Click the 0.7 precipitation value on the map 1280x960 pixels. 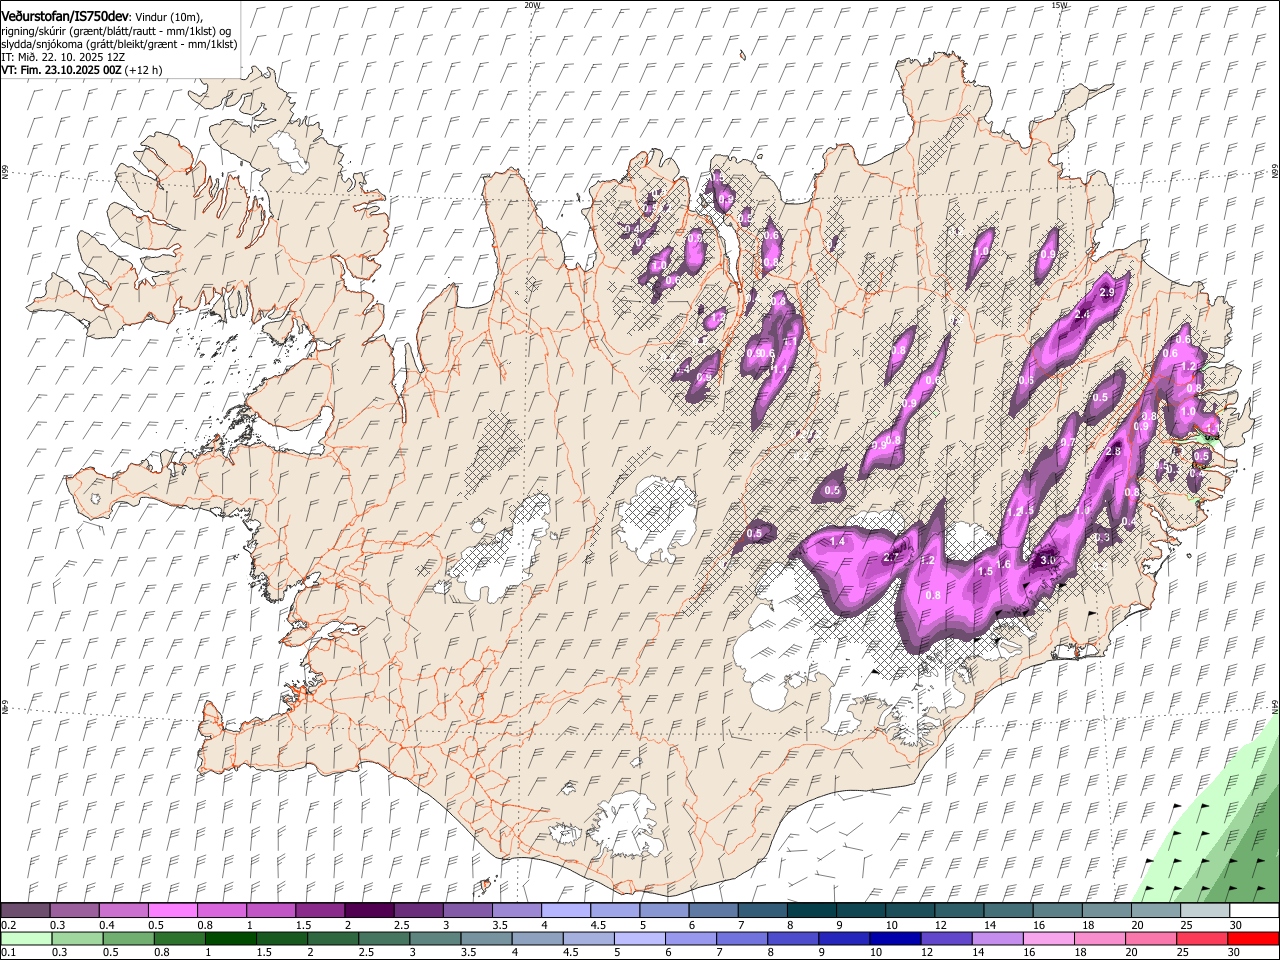1067,443
